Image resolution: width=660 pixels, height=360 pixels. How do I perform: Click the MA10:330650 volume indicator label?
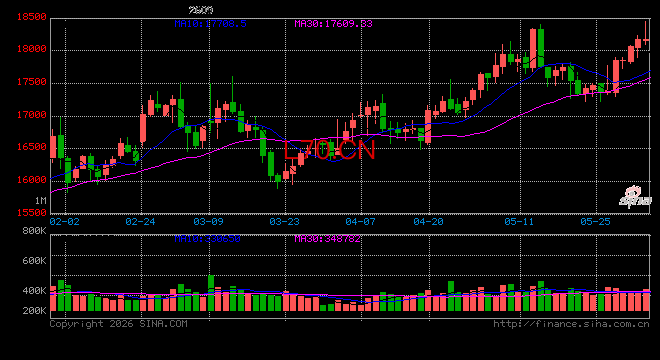(208, 239)
